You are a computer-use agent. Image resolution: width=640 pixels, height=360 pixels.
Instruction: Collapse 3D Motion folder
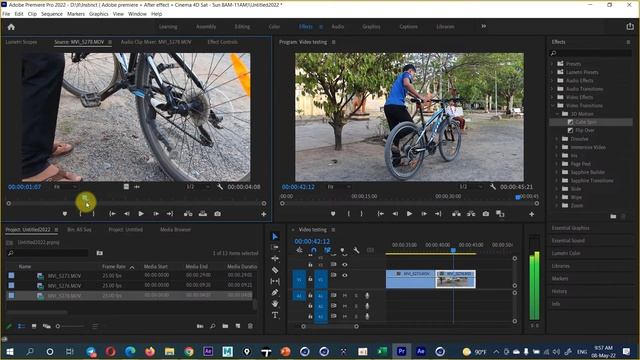[557, 114]
